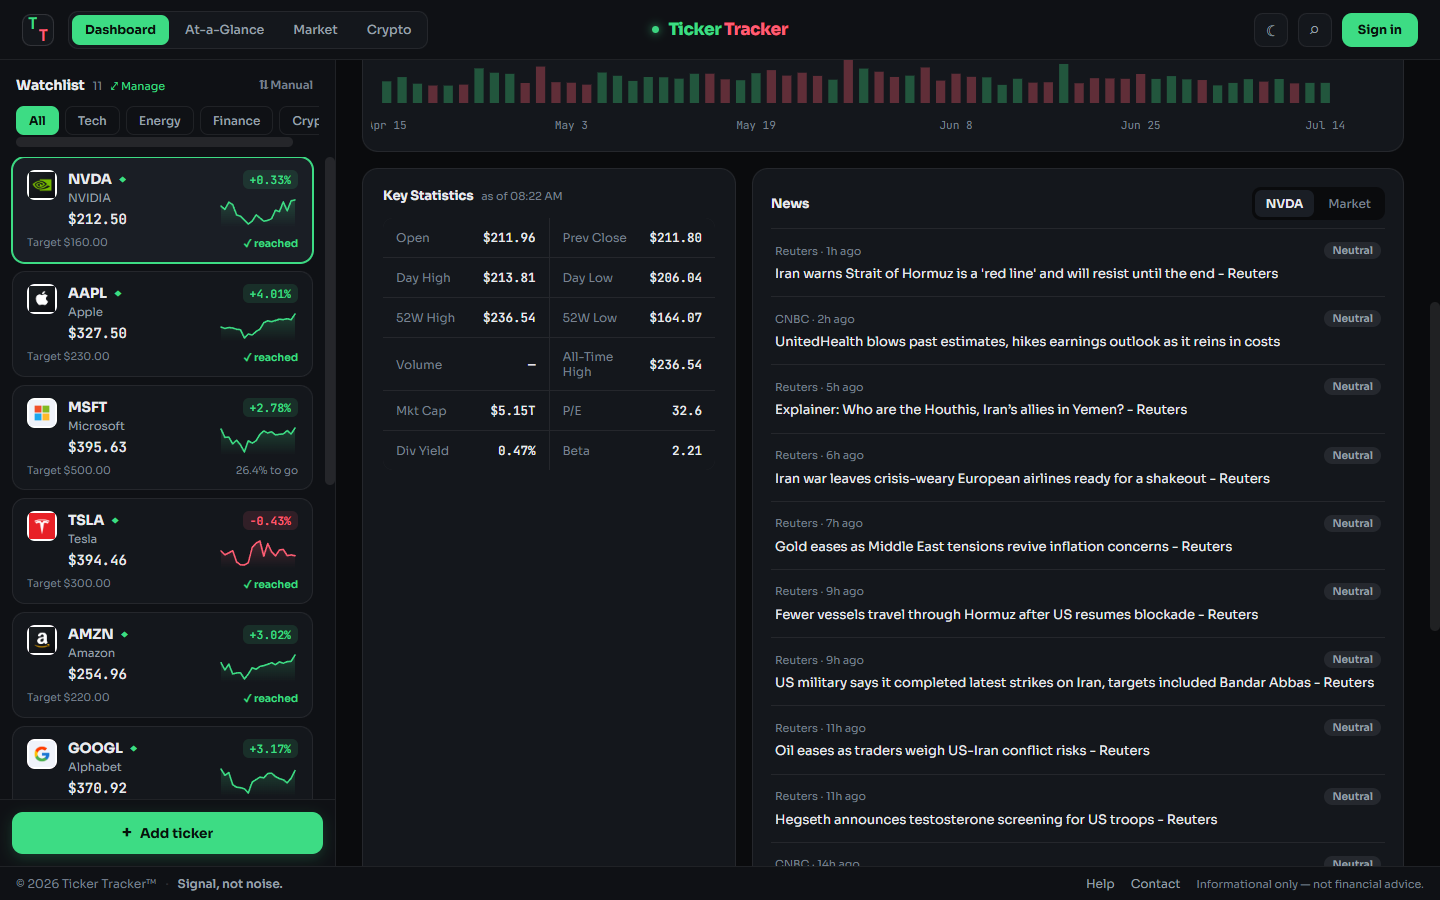Filter watchlist by Tech
The image size is (1440, 900).
click(92, 121)
